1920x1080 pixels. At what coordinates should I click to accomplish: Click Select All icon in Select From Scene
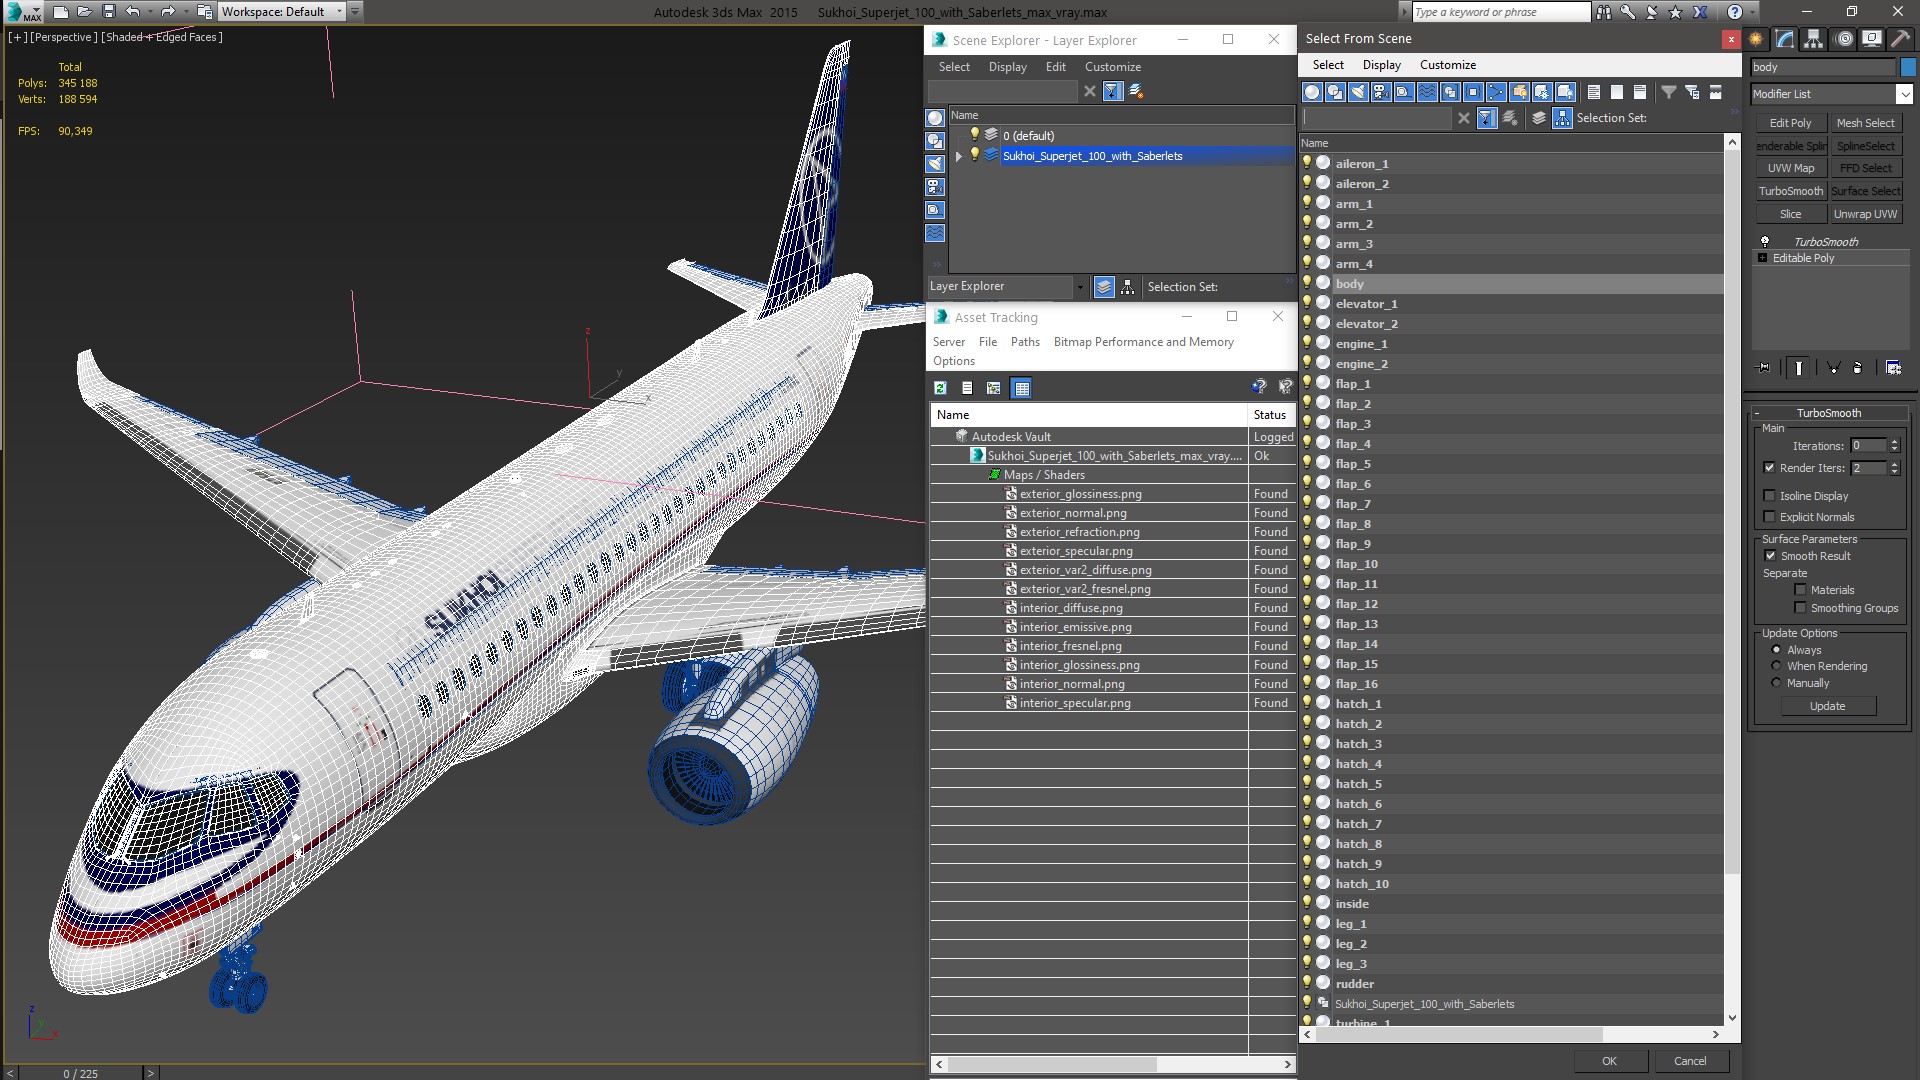click(1594, 92)
